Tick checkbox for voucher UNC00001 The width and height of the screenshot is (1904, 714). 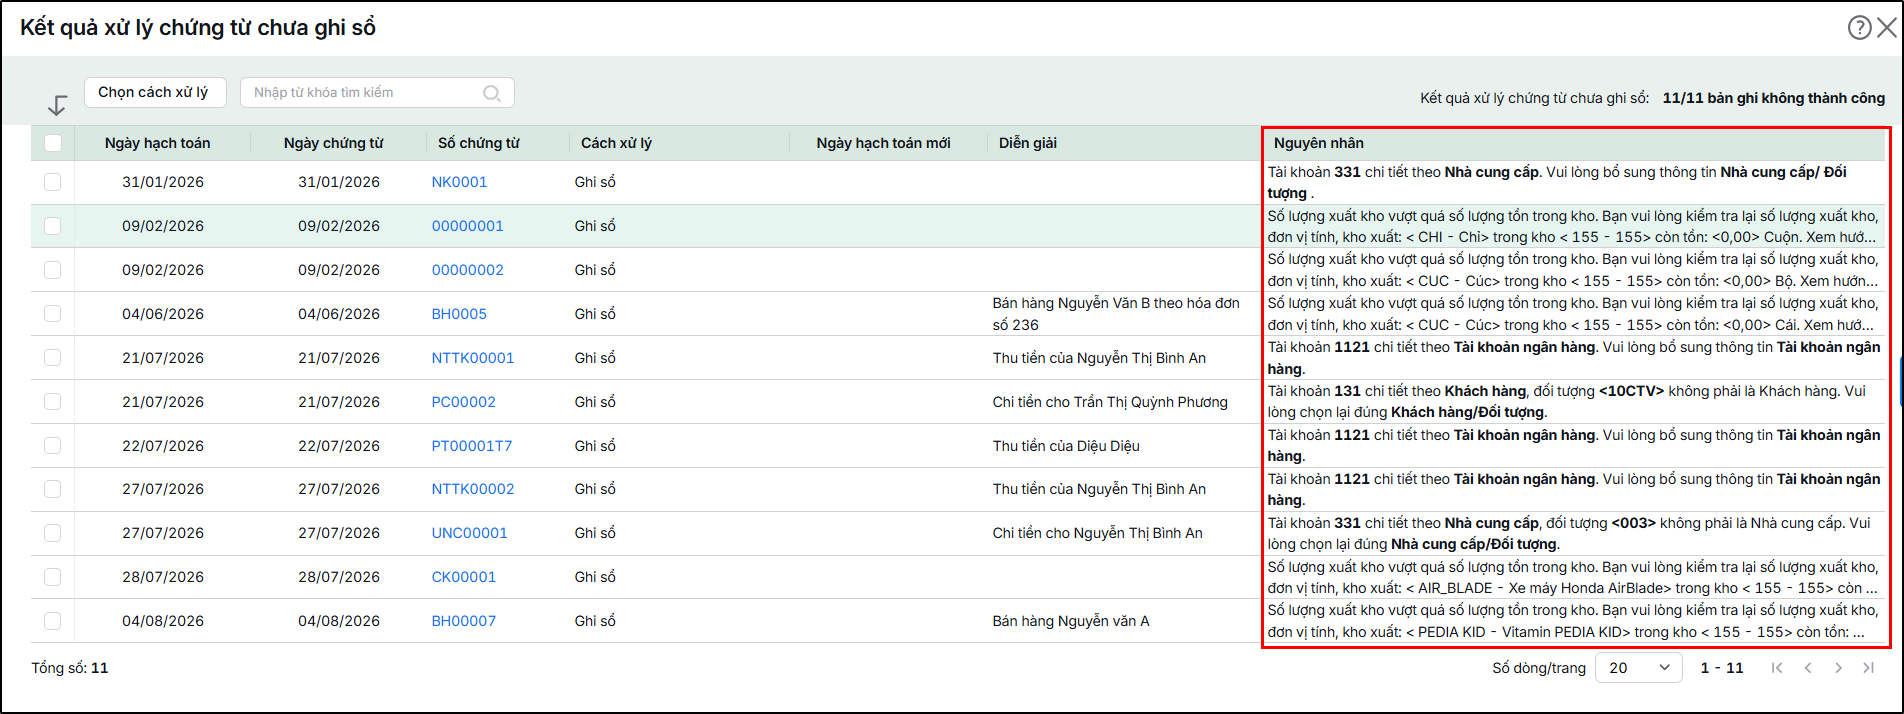[x=53, y=533]
